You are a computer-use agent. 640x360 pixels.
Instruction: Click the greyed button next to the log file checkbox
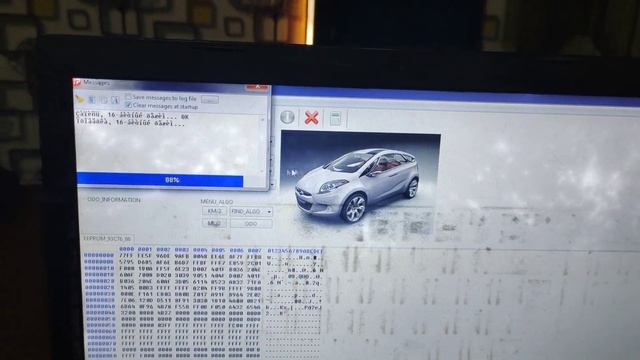[x=209, y=100]
